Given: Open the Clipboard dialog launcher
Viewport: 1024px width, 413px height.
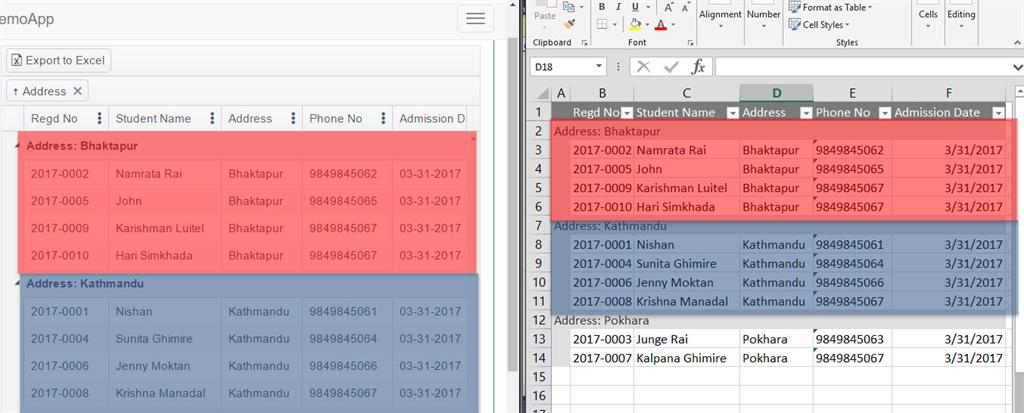Looking at the screenshot, I should pyautogui.click(x=584, y=42).
